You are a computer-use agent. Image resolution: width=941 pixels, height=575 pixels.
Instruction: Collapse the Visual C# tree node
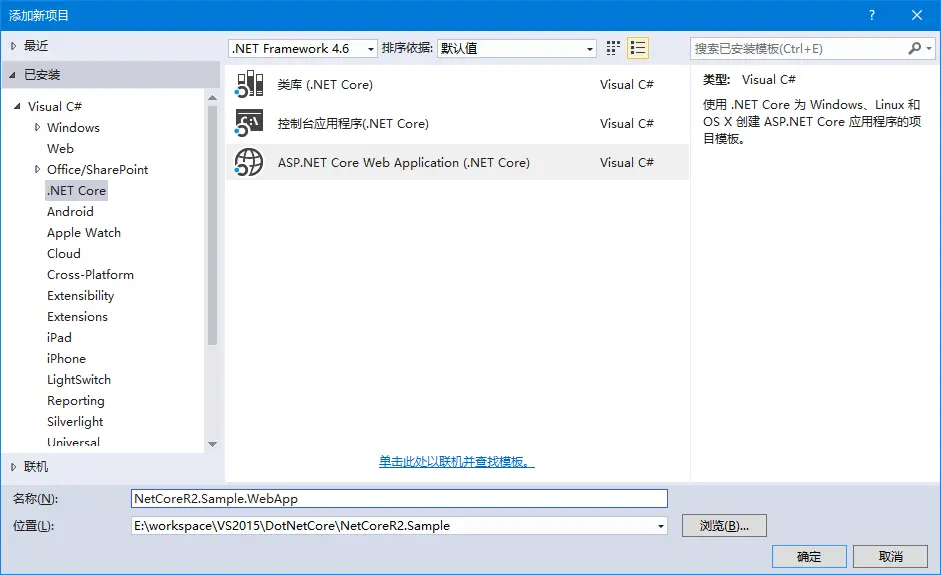17,106
